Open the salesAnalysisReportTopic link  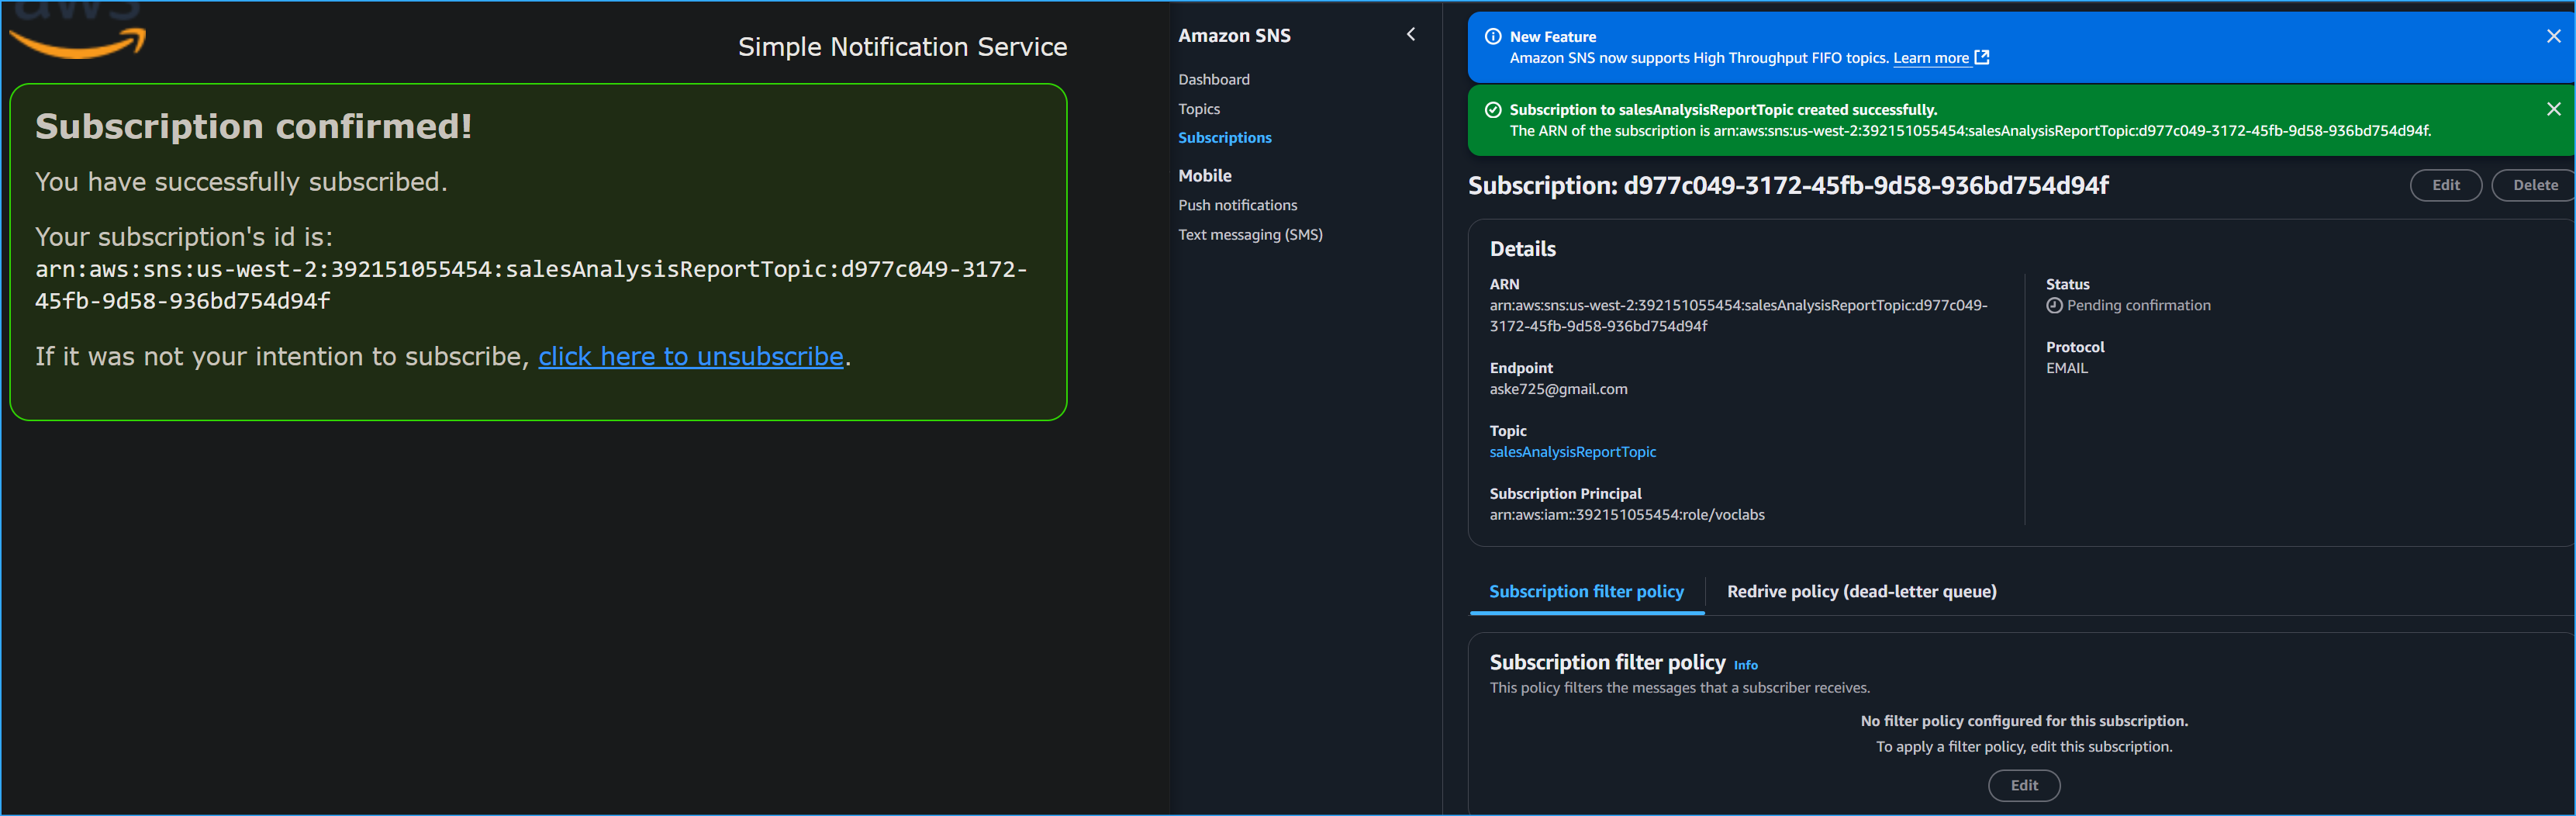(1572, 452)
